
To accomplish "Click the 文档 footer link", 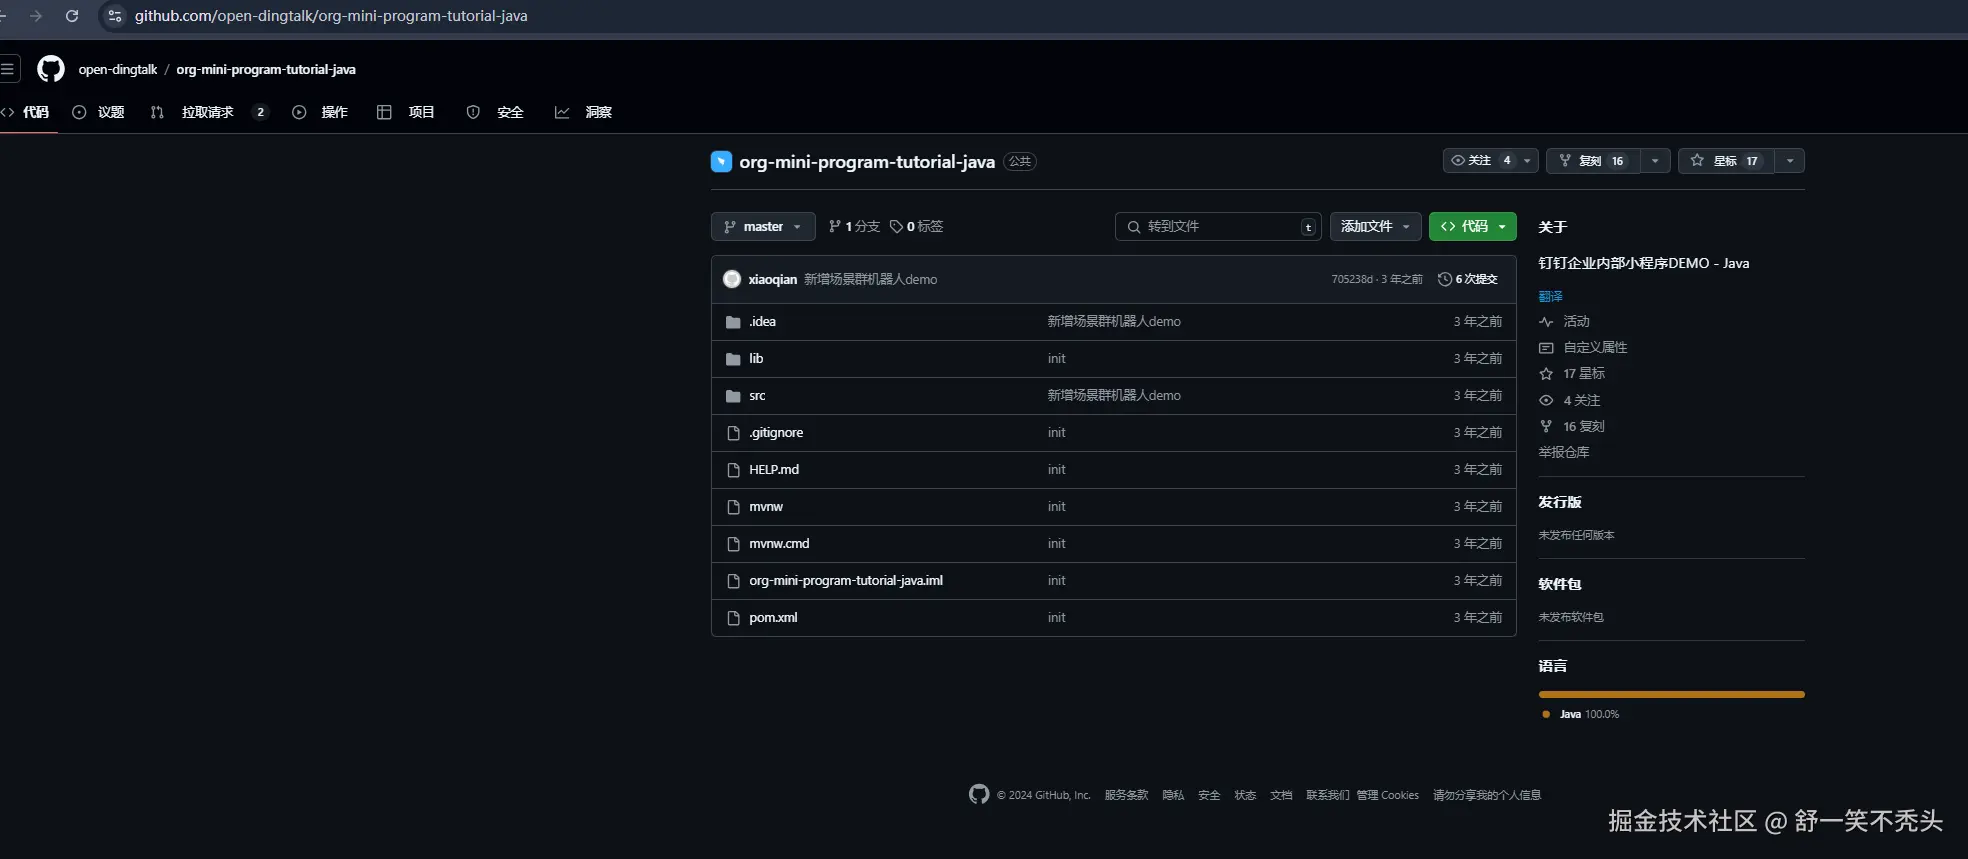I will (x=1281, y=795).
